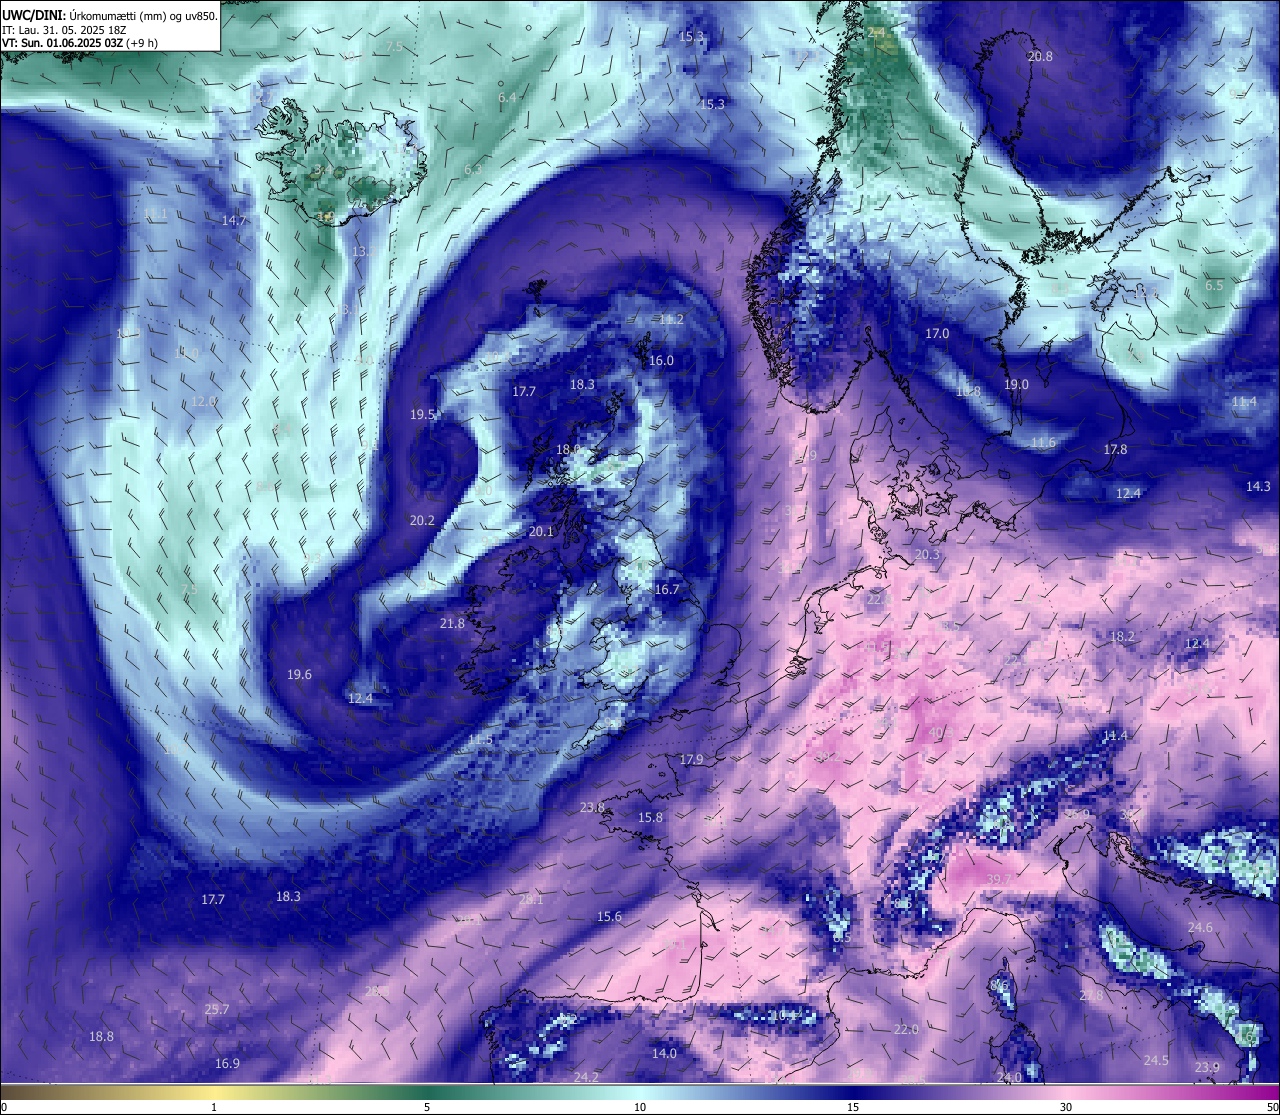Click the UWC/DINI Úrkomumætti title text
Viewport: 1280px width, 1115px height.
pyautogui.click(x=110, y=15)
